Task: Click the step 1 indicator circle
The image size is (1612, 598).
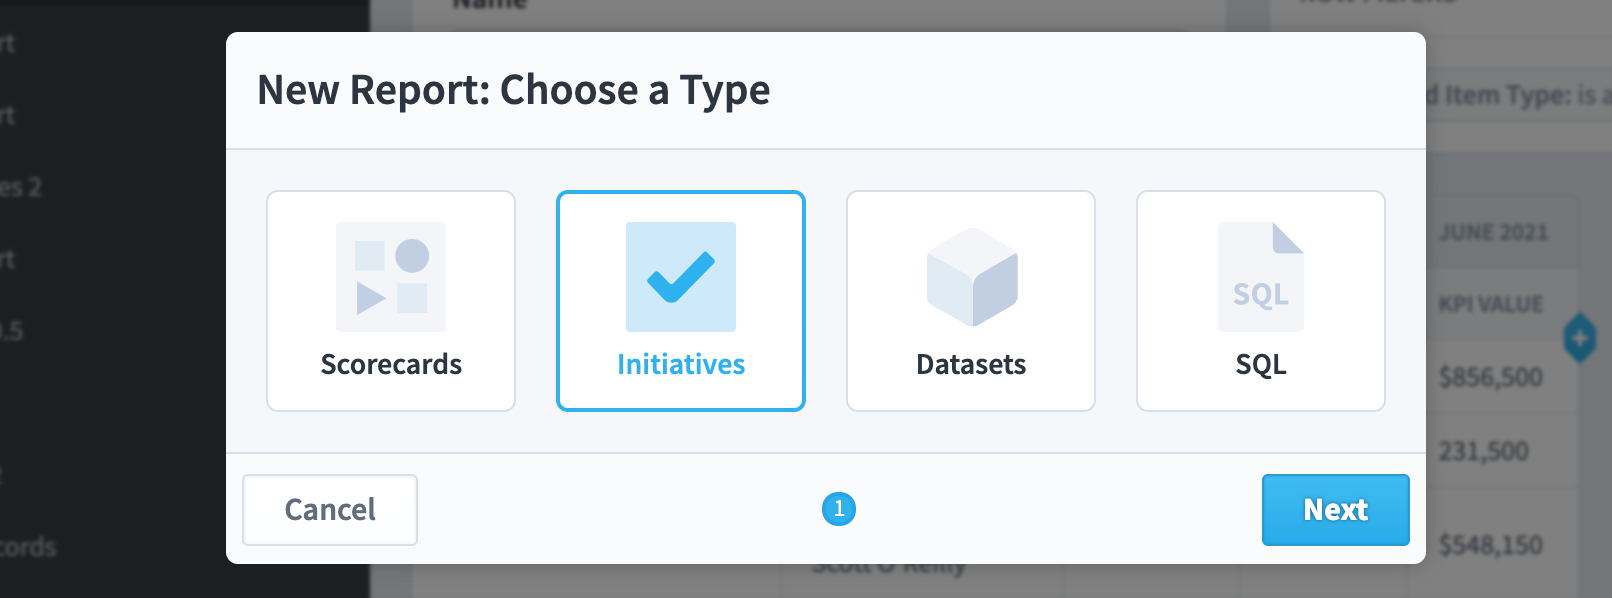Action: coord(839,509)
